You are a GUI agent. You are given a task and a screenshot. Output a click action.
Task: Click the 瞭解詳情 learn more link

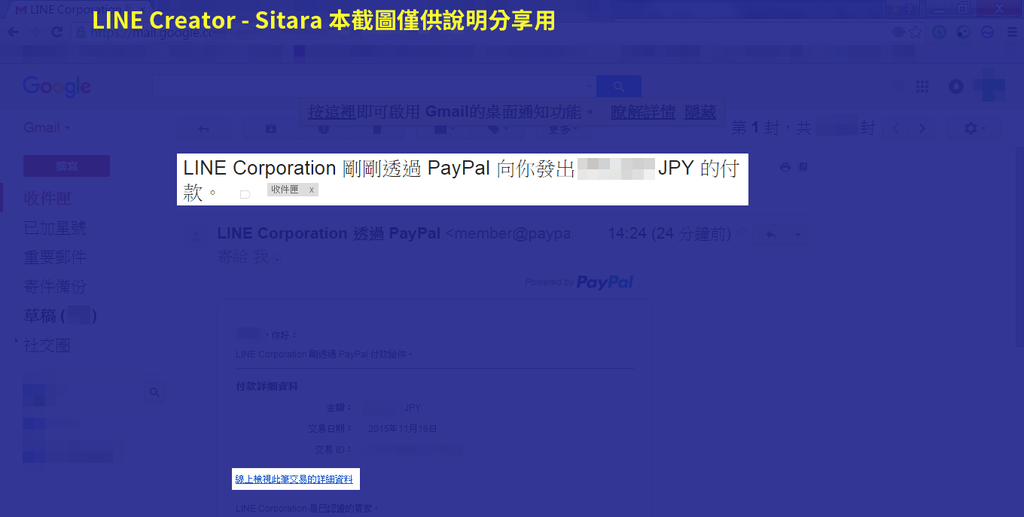point(643,112)
